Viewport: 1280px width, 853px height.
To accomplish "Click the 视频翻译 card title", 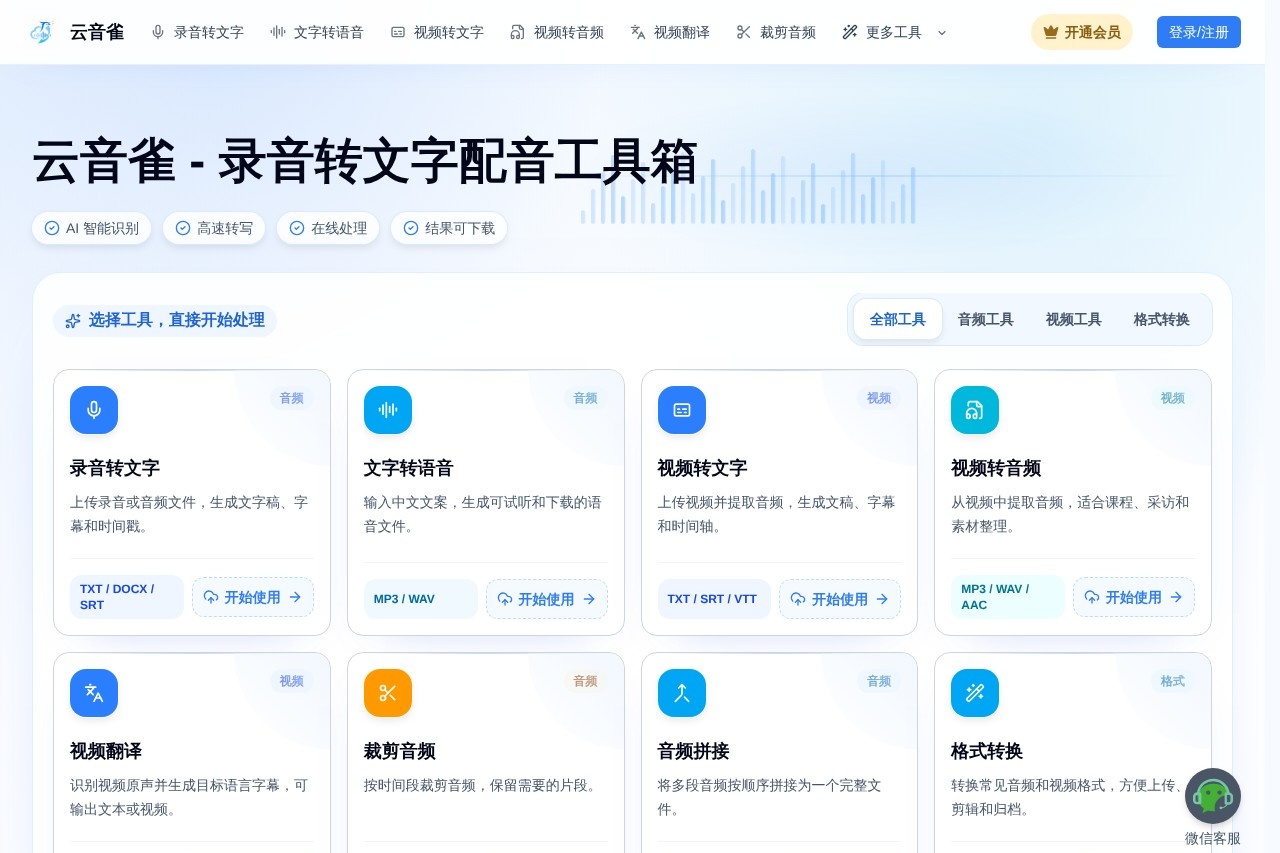I will [106, 751].
